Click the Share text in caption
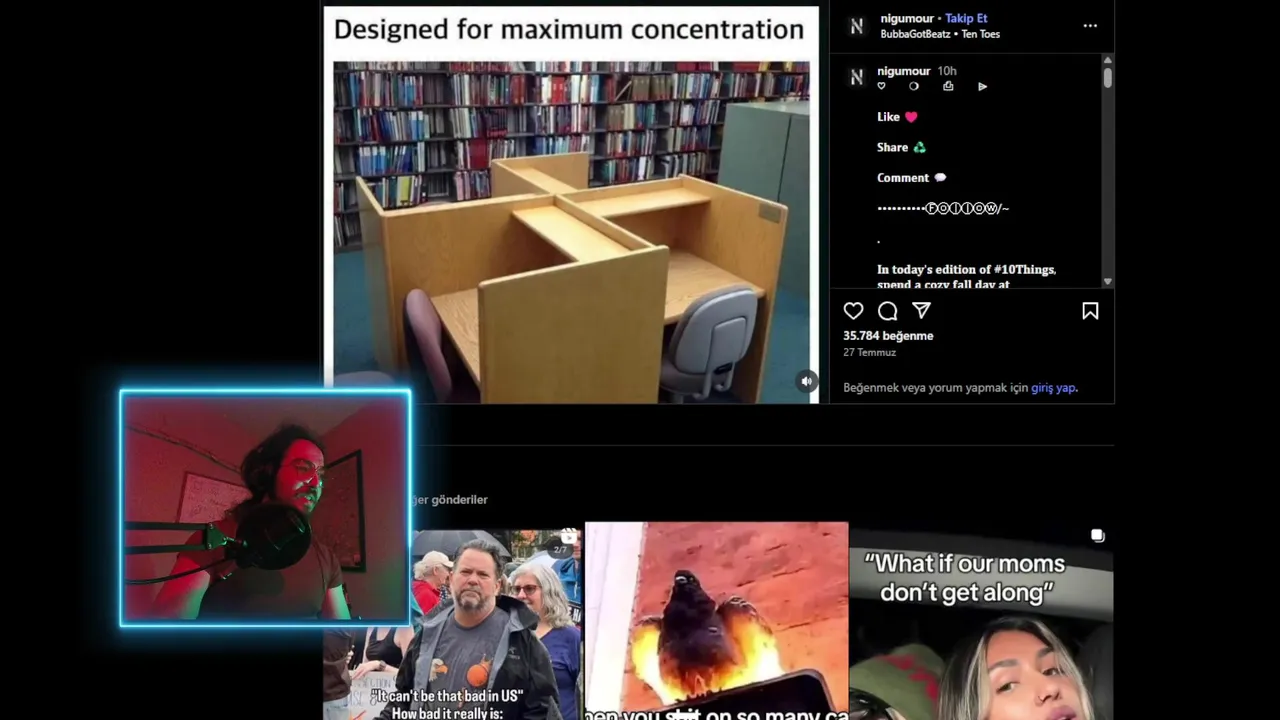This screenshot has height=720, width=1280. (892, 147)
